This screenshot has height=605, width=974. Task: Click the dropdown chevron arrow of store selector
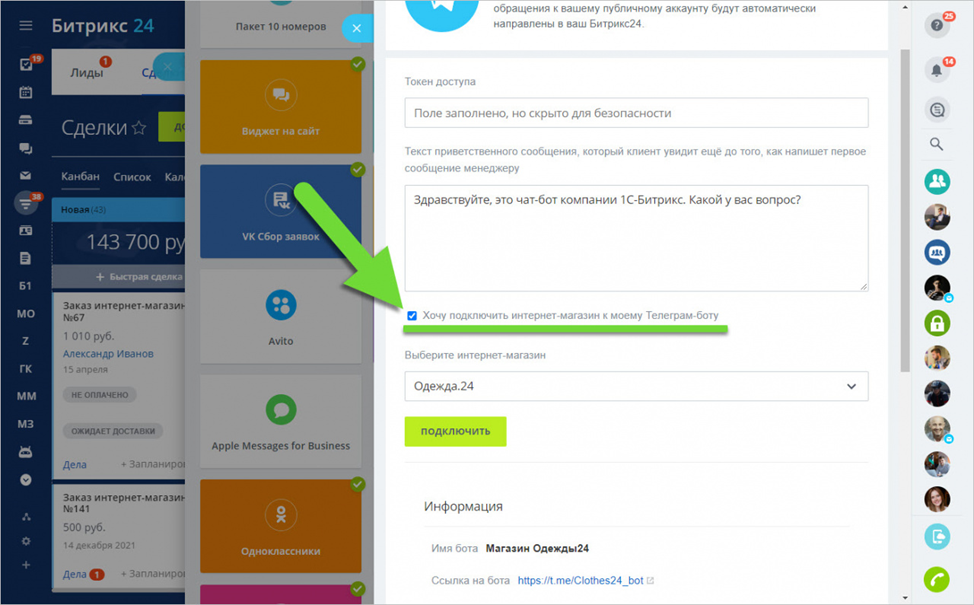pos(851,386)
